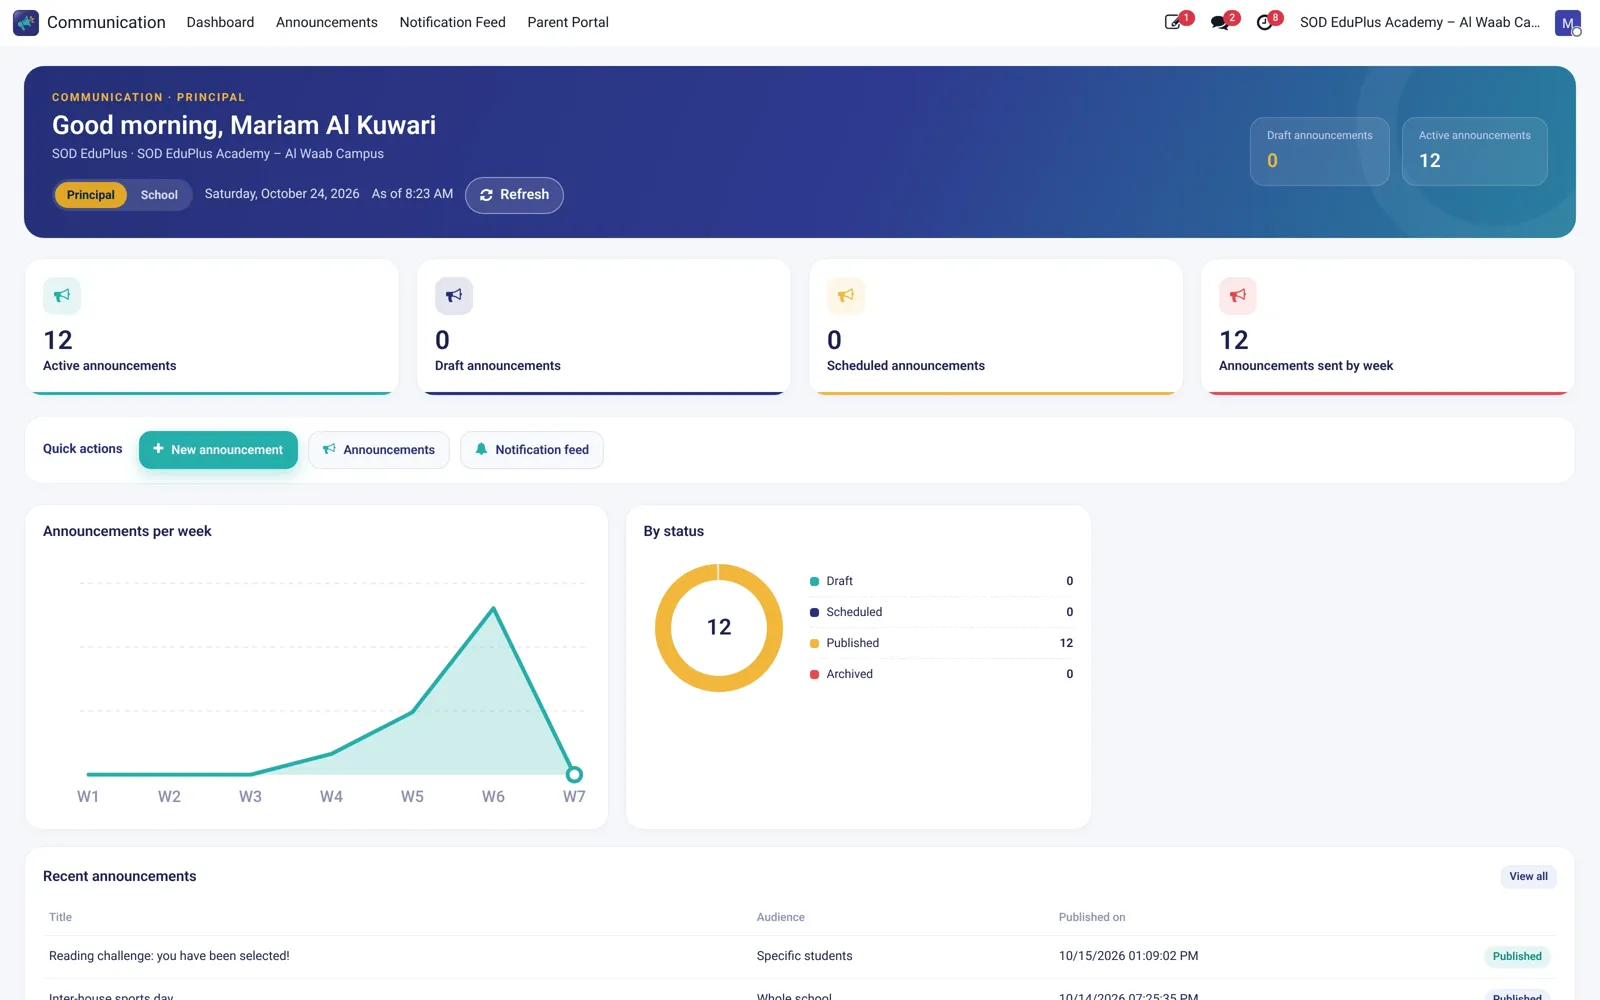The height and width of the screenshot is (1000, 1600).
Task: Open the Dashboard menu
Action: [220, 22]
